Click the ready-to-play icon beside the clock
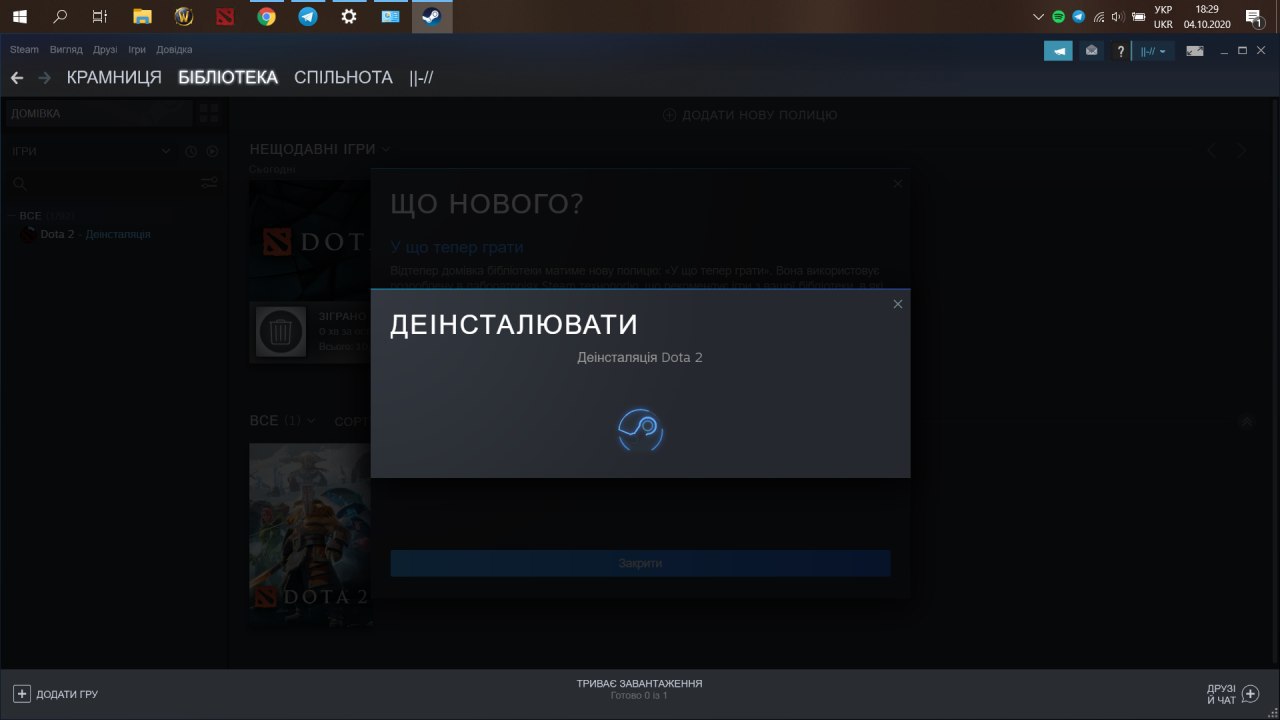 (x=212, y=151)
